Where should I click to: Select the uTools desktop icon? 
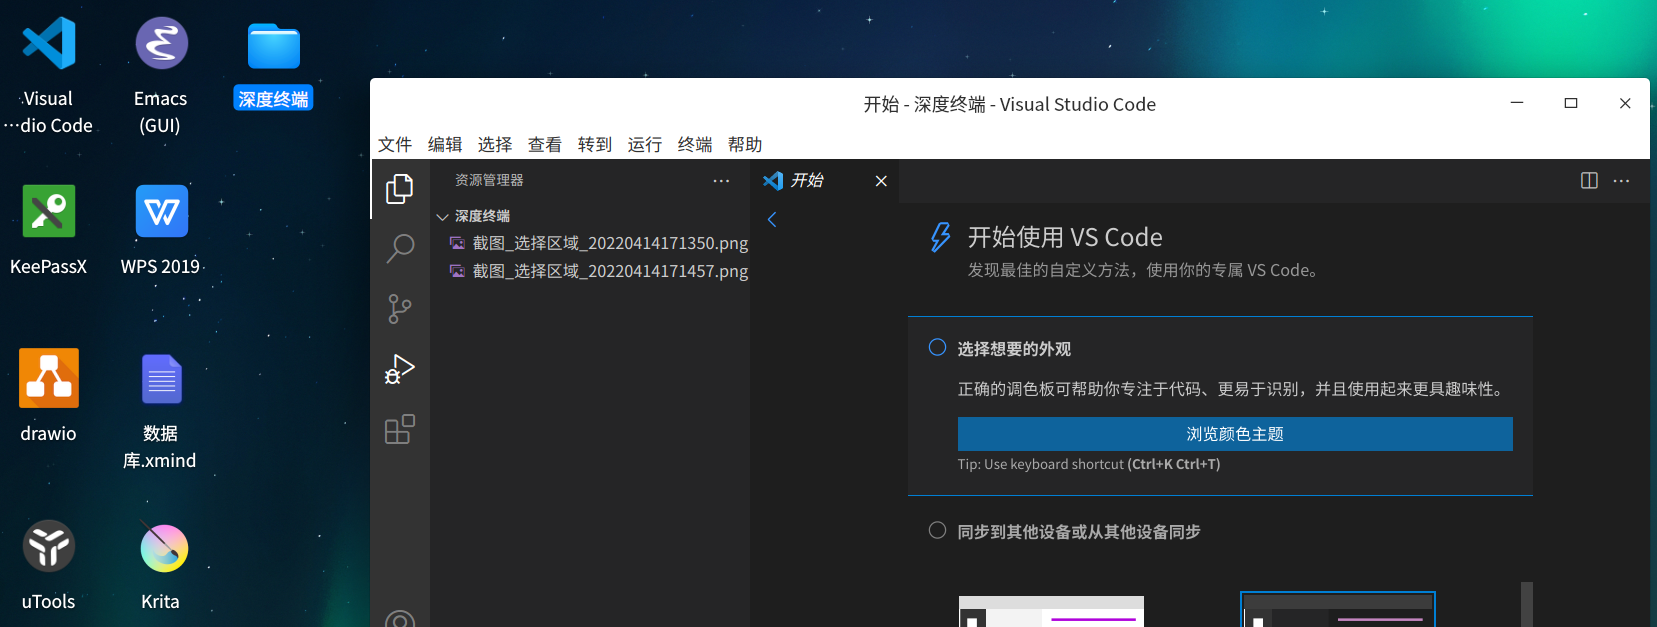(49, 546)
